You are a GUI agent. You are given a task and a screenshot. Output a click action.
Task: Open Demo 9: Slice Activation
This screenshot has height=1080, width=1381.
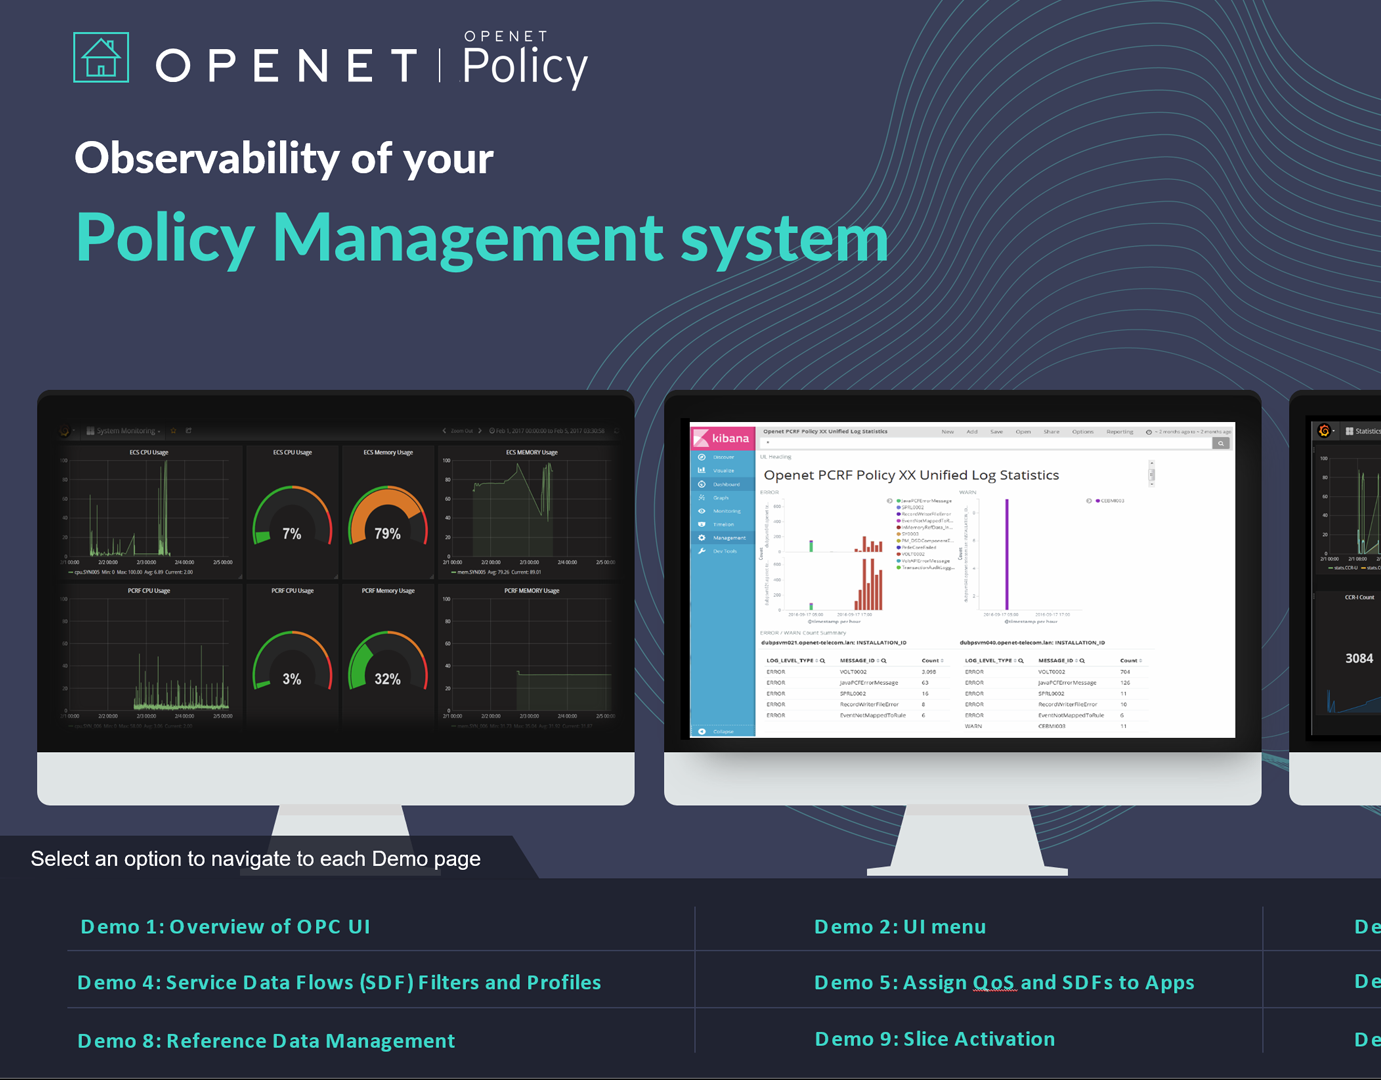click(x=935, y=1038)
